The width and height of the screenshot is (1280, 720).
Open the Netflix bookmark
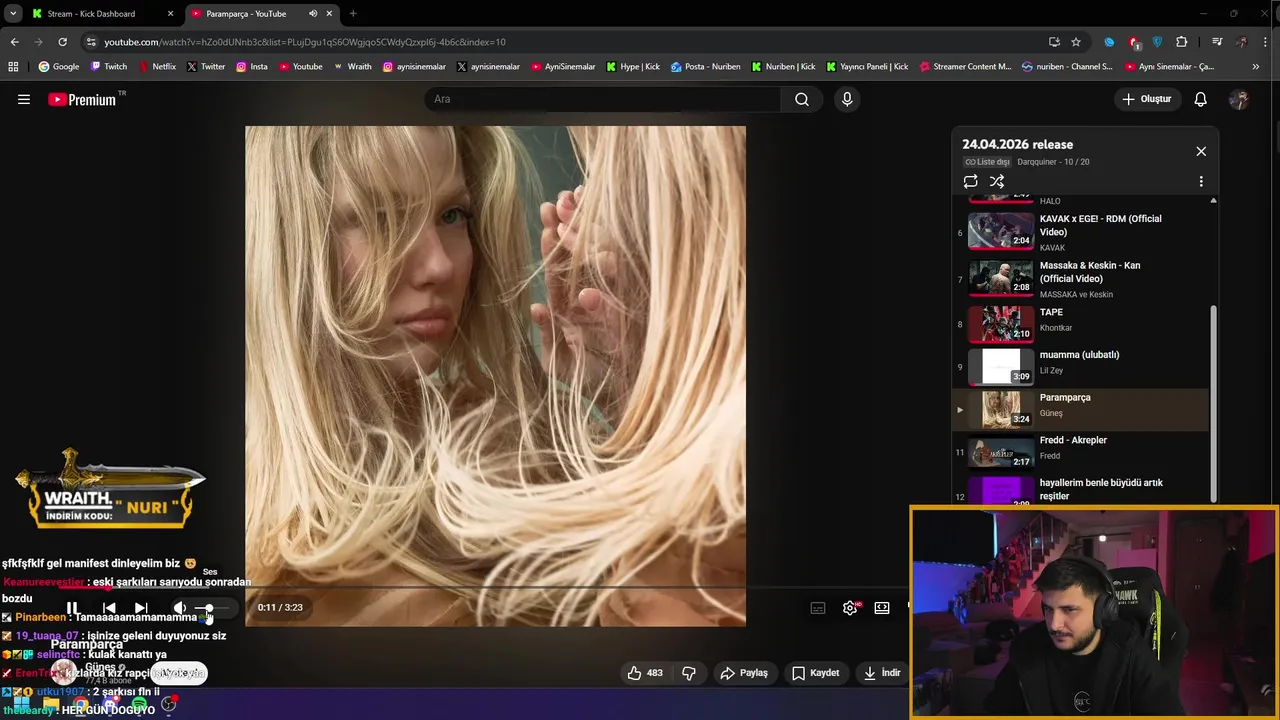(156, 67)
